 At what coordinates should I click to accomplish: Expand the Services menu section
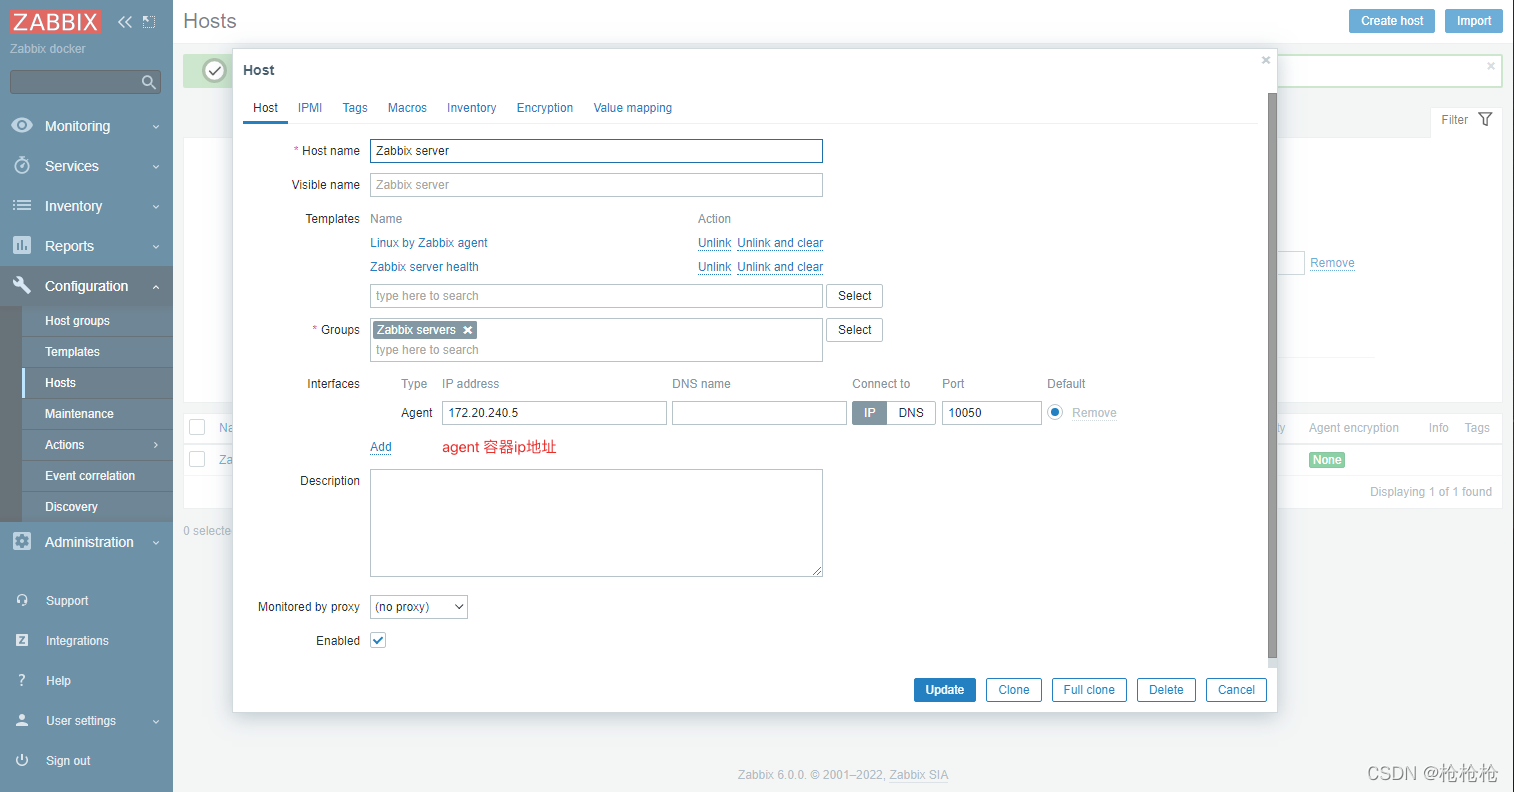[156, 167]
